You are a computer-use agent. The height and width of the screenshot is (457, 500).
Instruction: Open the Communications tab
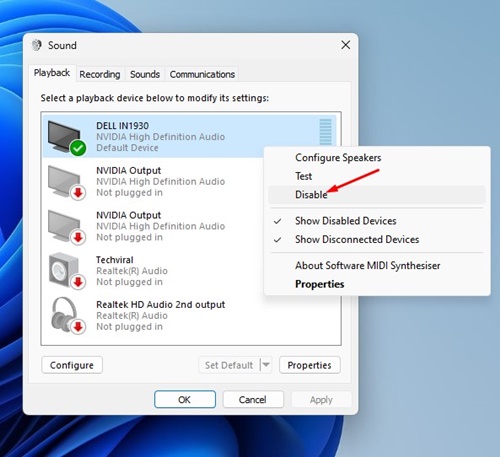point(202,74)
